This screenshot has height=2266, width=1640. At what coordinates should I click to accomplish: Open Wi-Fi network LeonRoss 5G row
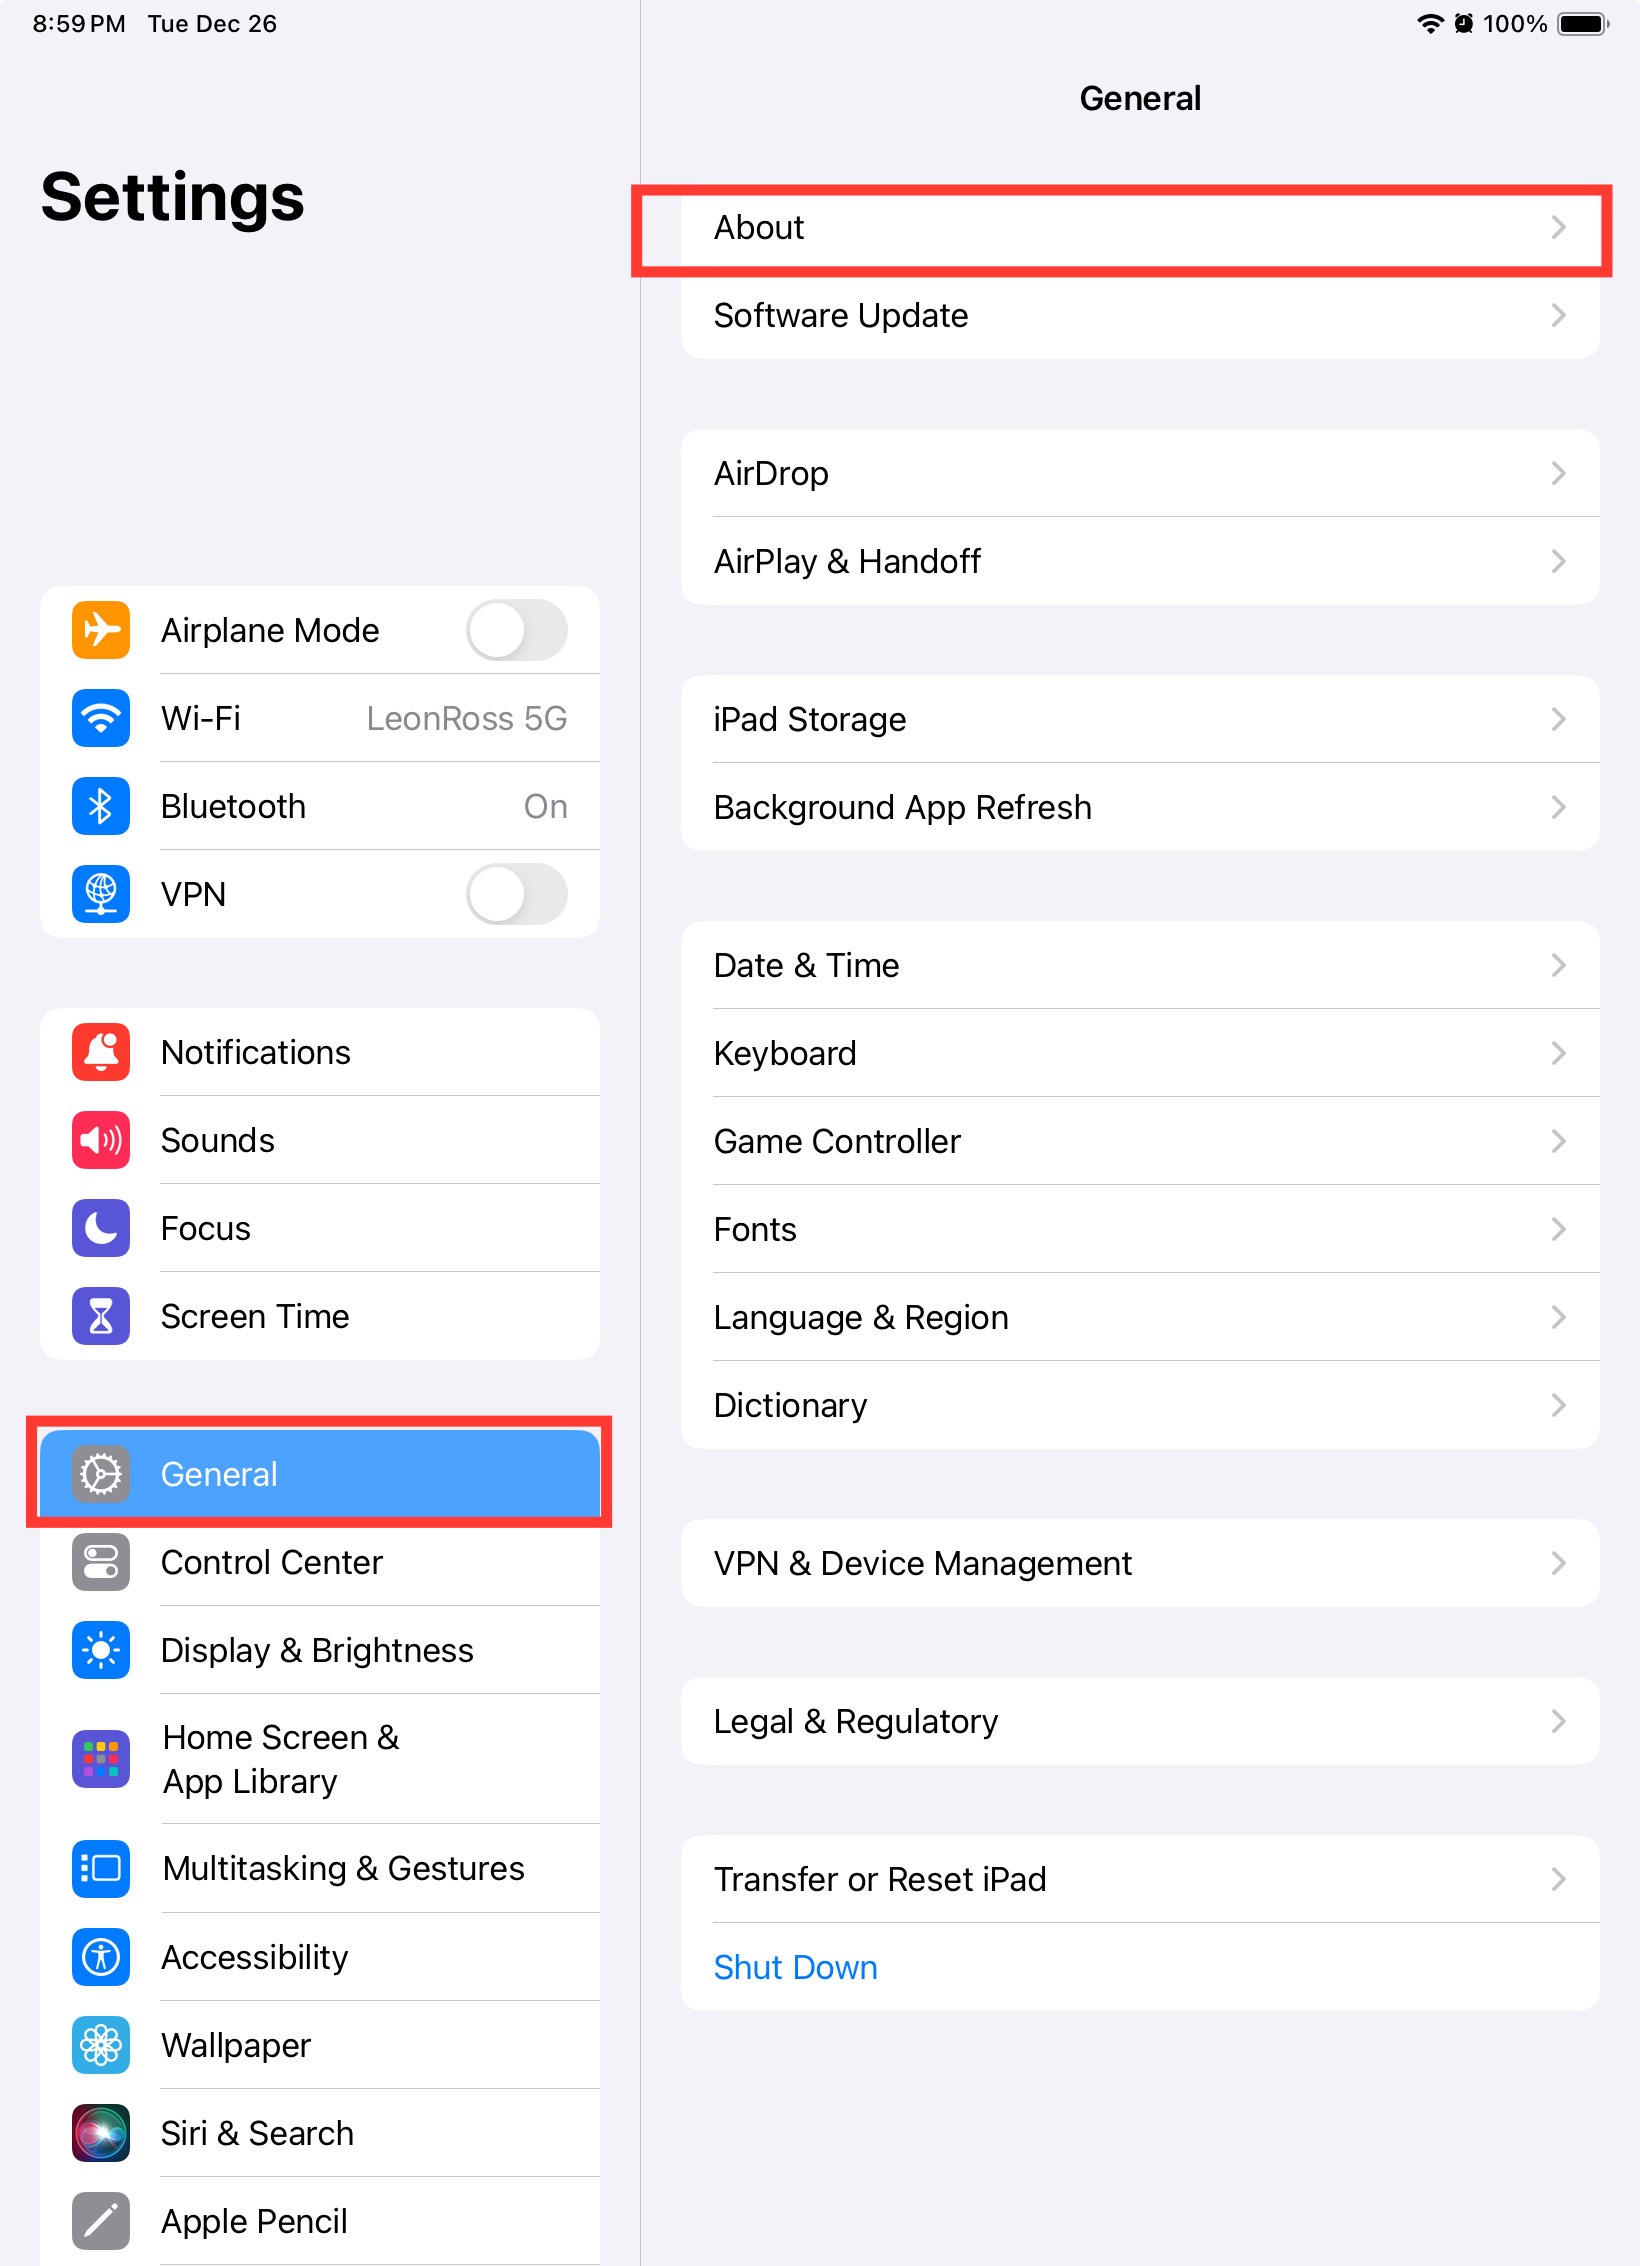(320, 718)
